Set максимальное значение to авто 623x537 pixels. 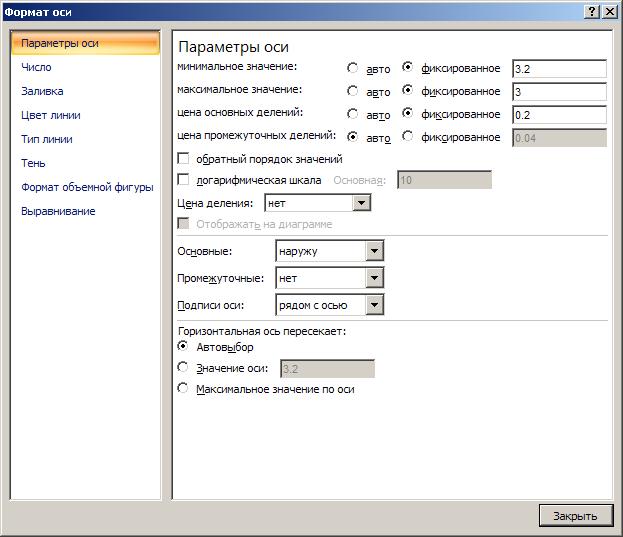[x=352, y=91]
